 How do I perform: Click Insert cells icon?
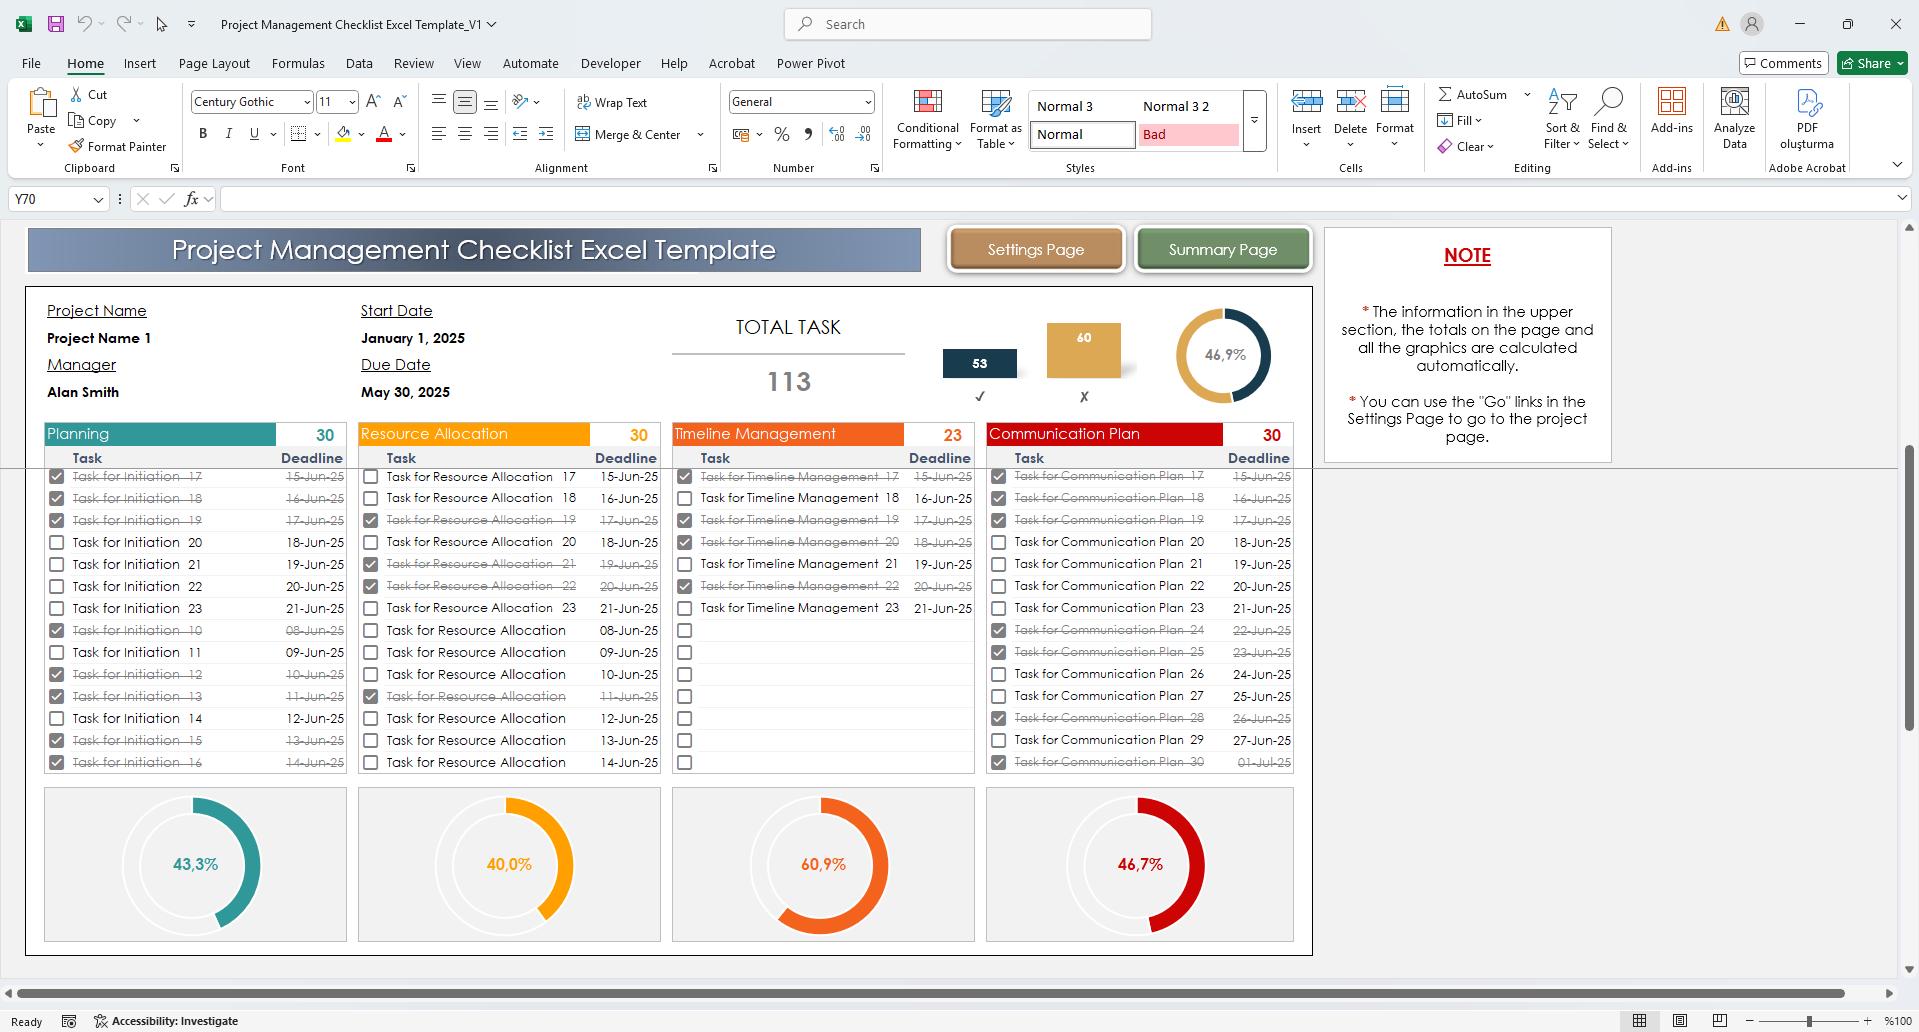click(1306, 102)
